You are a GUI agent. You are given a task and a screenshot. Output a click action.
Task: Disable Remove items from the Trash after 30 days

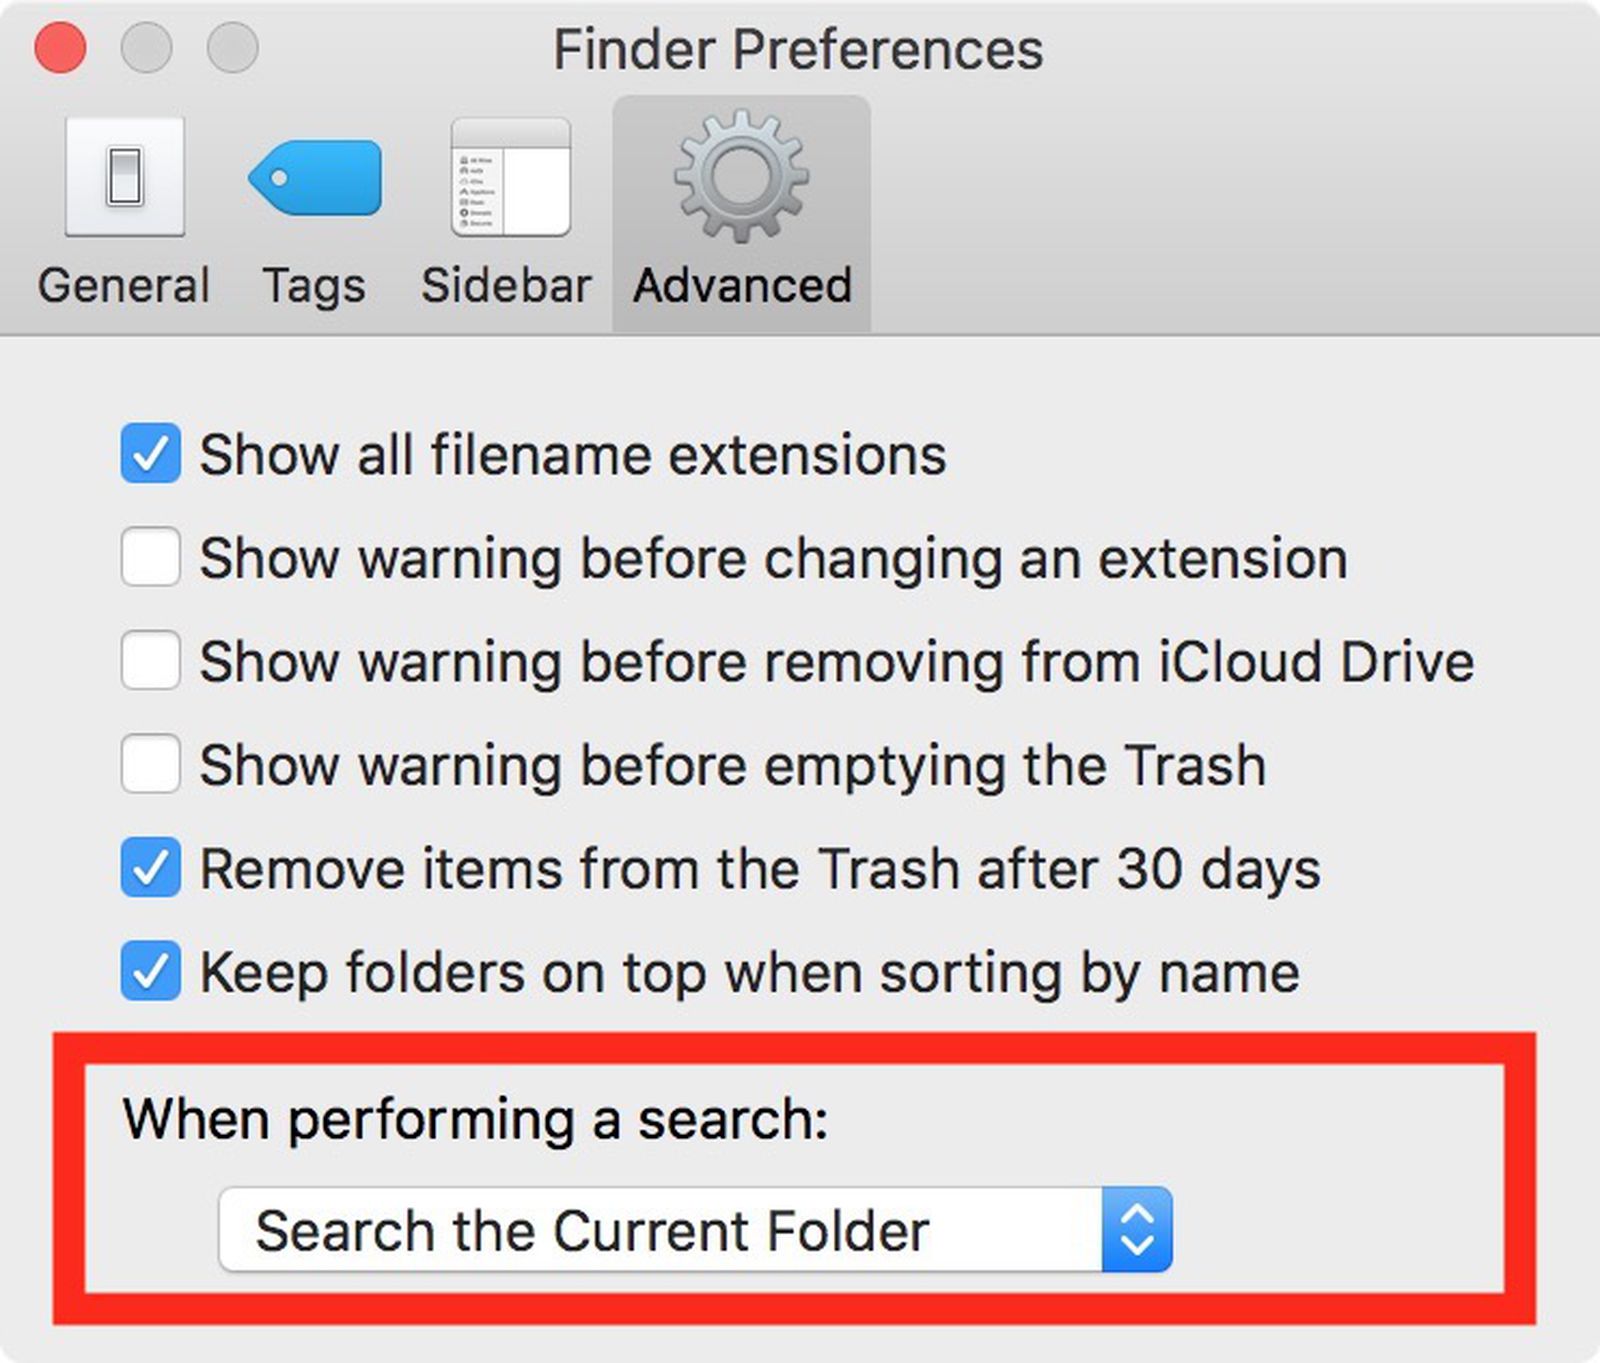pos(149,868)
